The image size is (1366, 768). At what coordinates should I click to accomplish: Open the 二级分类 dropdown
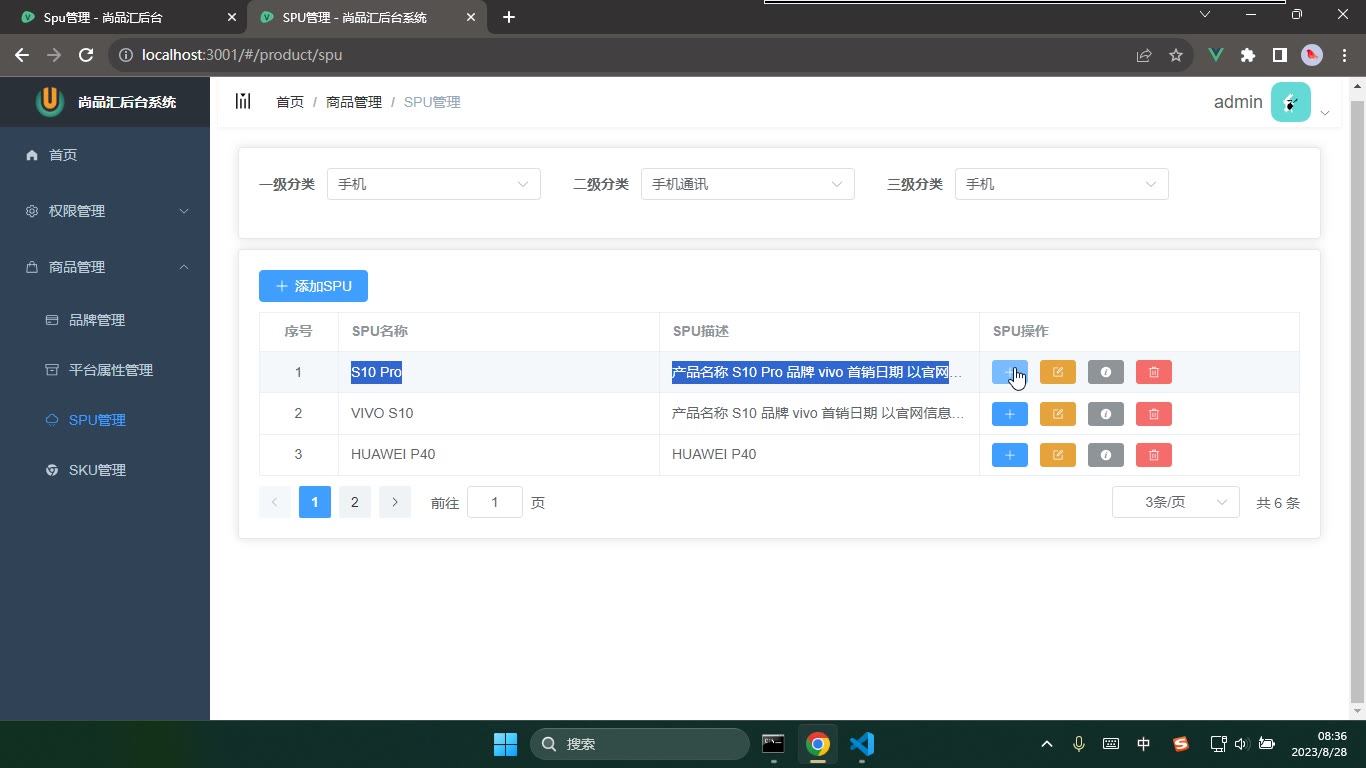pos(747,184)
